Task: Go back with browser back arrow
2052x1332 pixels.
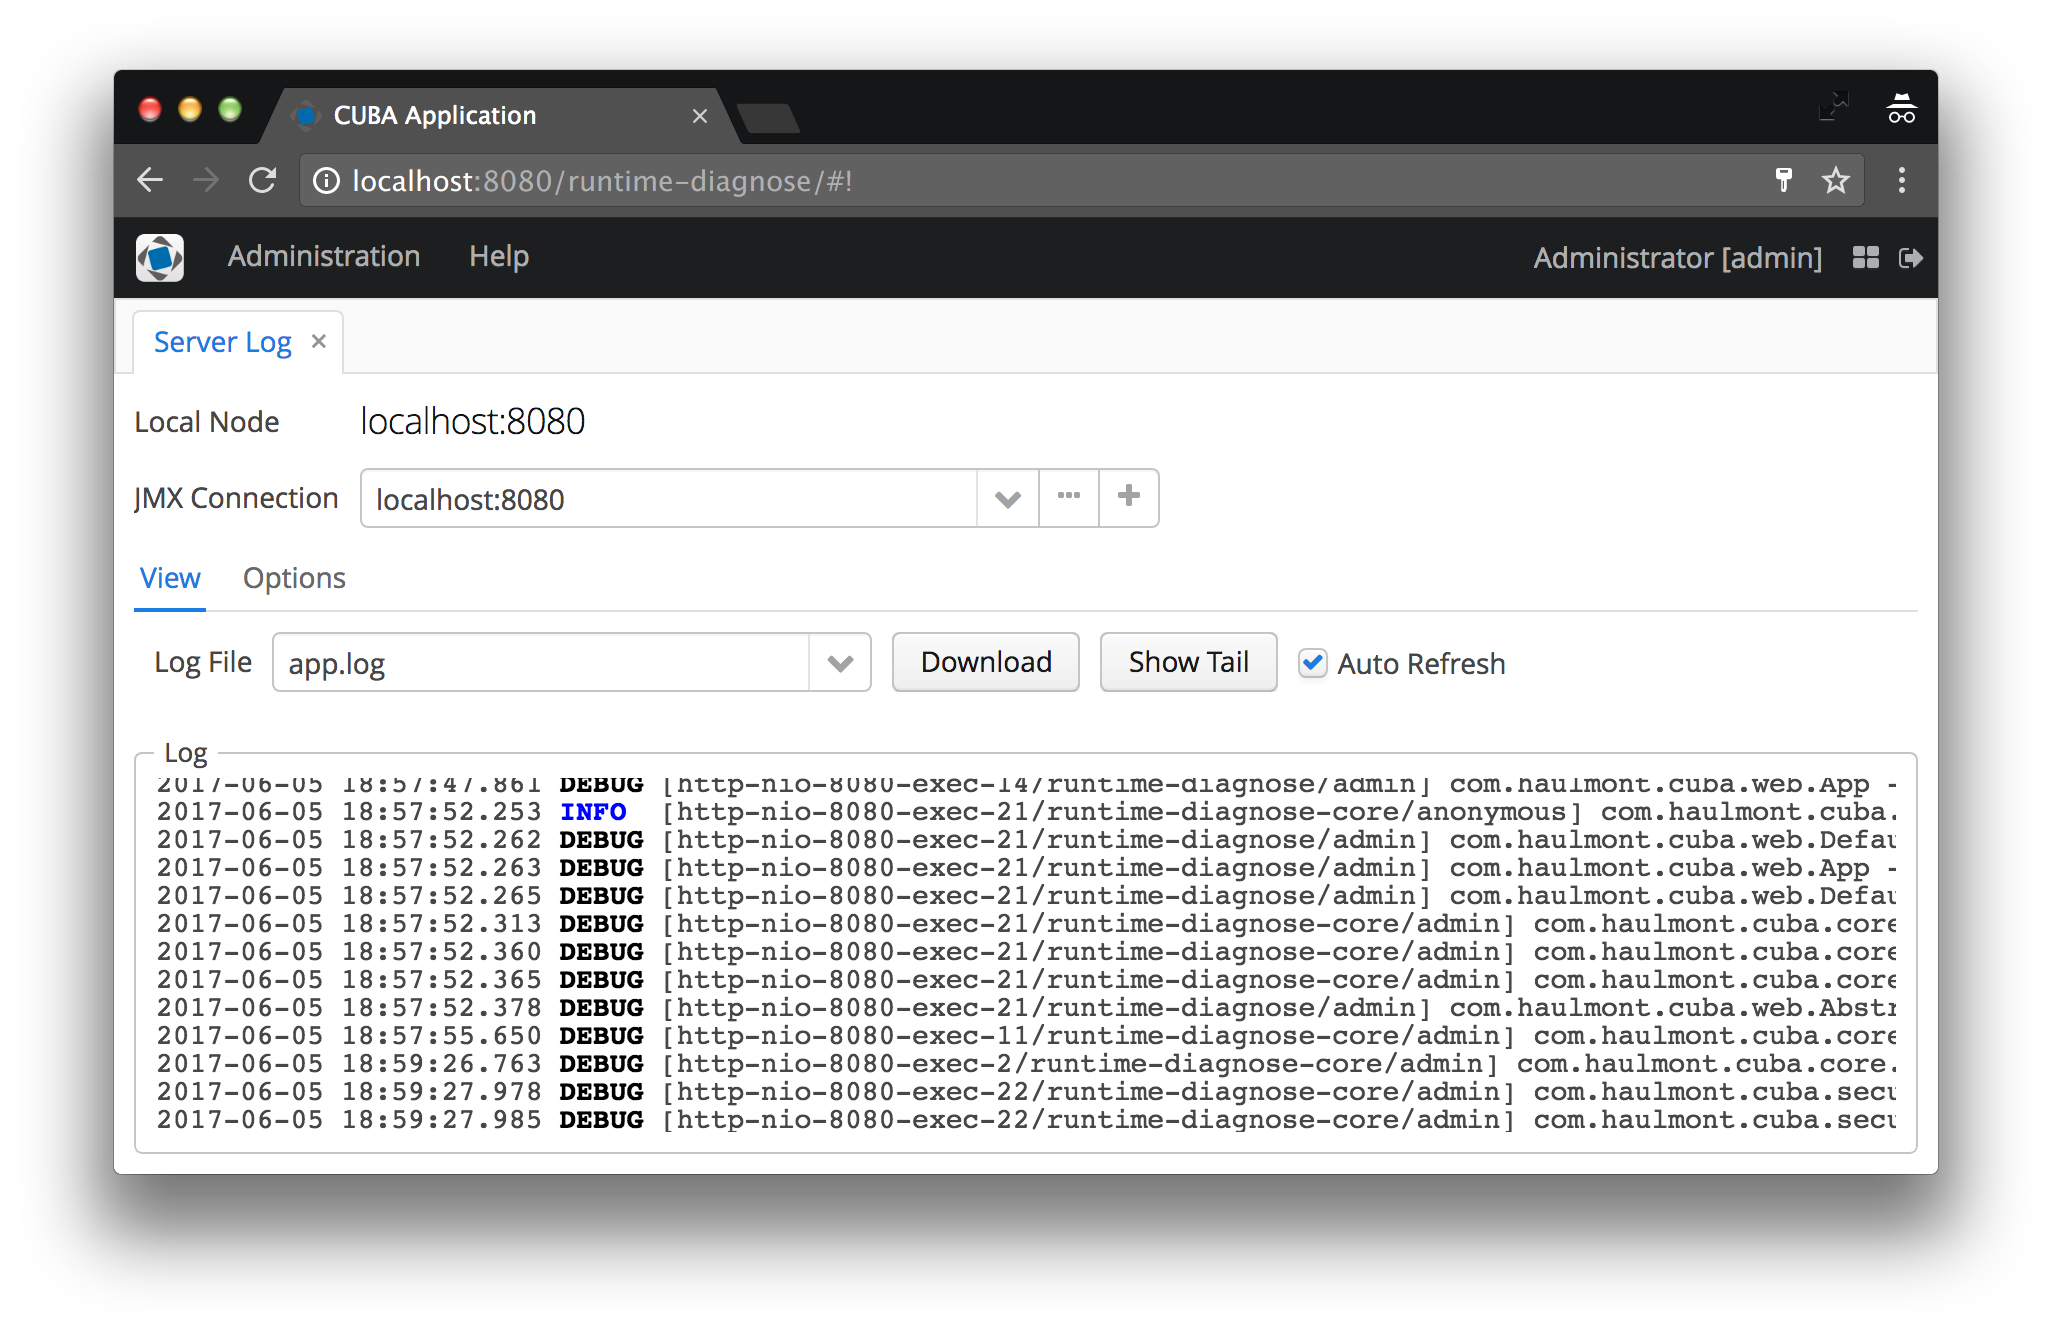Action: (x=150, y=180)
